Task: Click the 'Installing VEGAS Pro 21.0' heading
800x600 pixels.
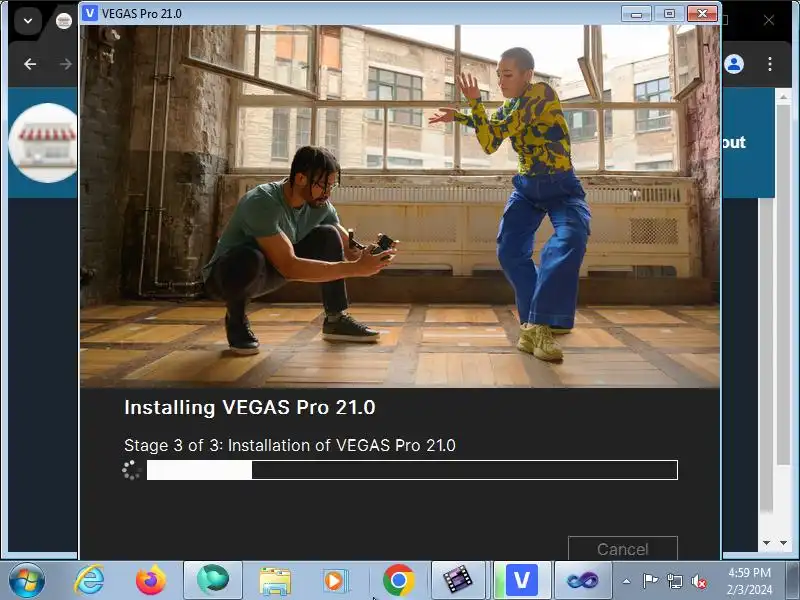Action: [x=249, y=407]
